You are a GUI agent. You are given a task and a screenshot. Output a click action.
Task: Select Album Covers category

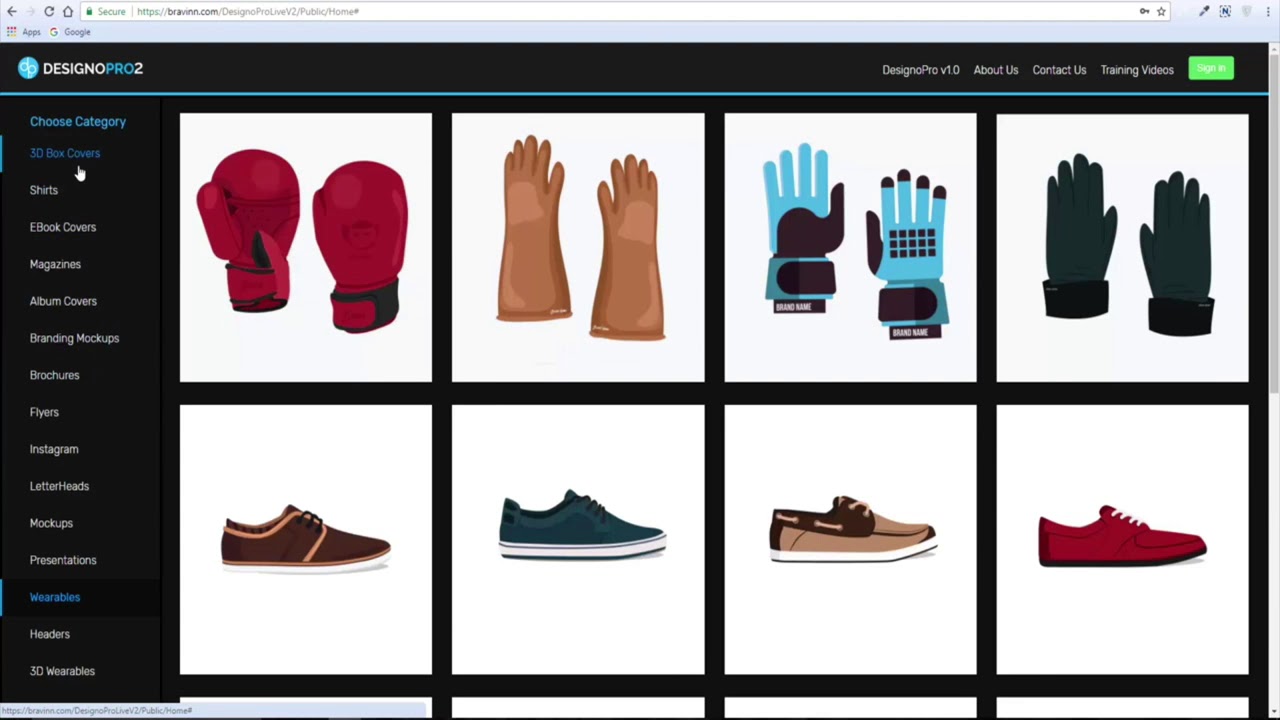pyautogui.click(x=63, y=301)
